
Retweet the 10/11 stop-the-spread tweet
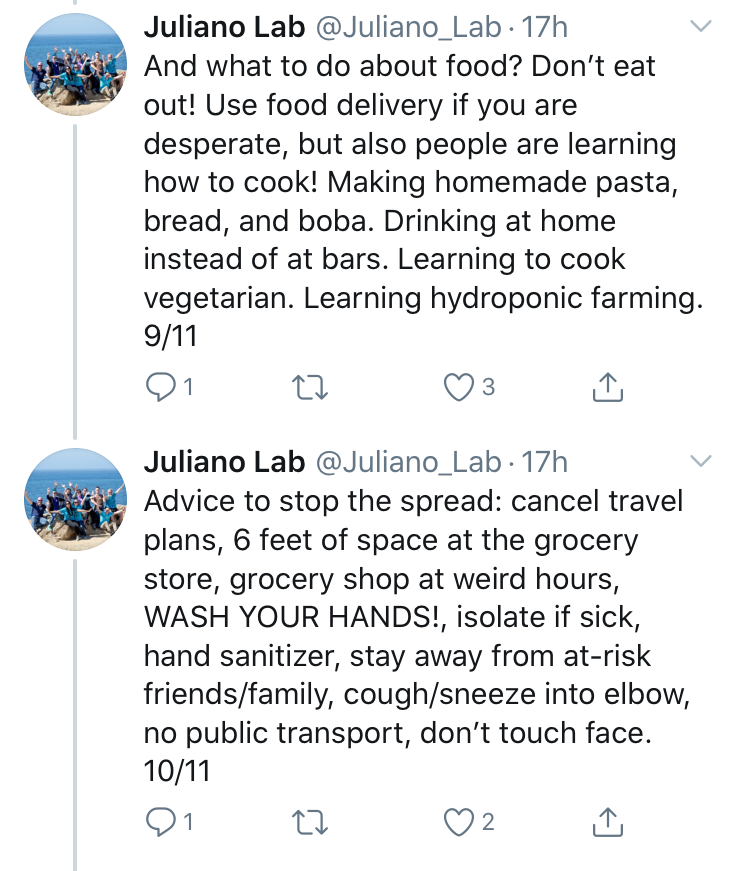(309, 822)
